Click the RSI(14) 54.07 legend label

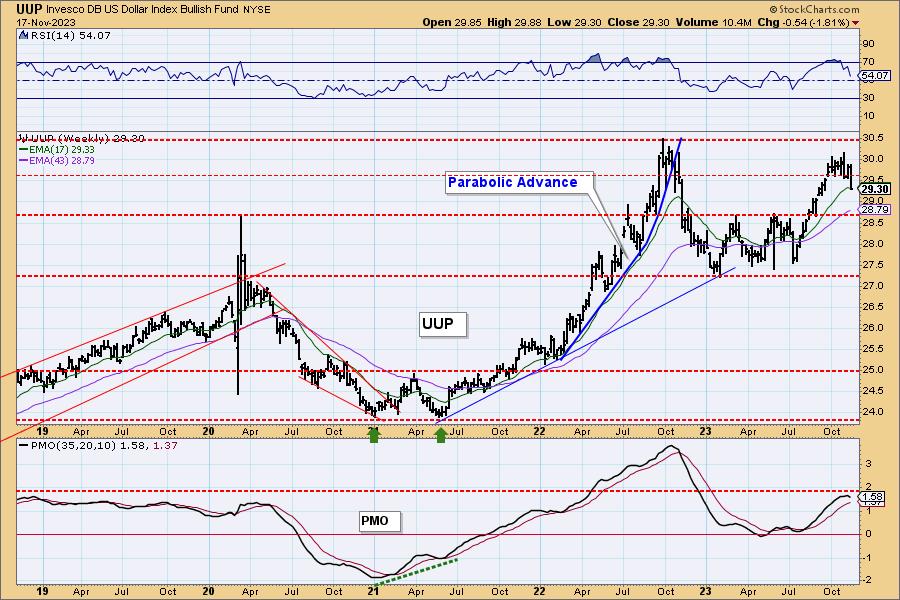(x=70, y=35)
